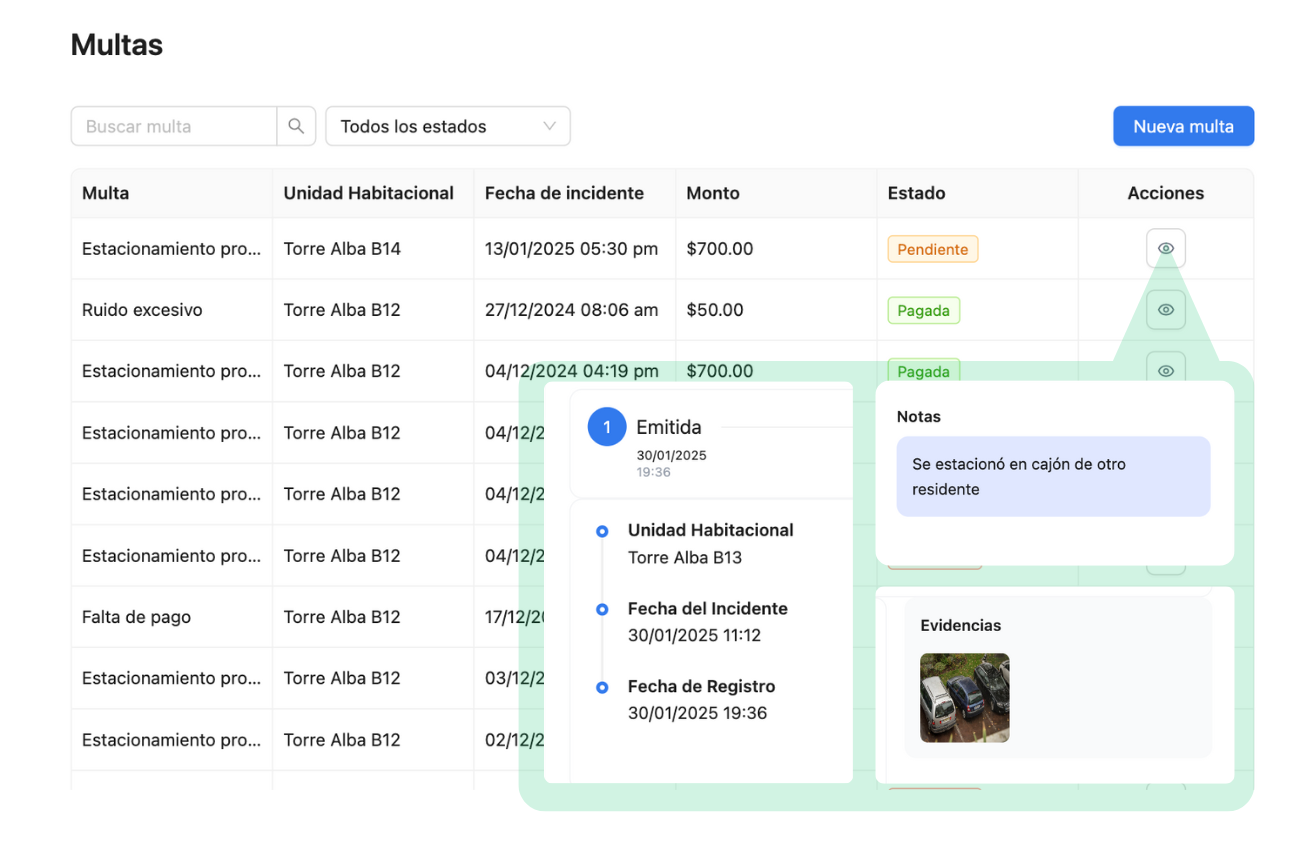Select the Falta de pago row
The height and width of the screenshot is (855, 1290).
[136, 617]
